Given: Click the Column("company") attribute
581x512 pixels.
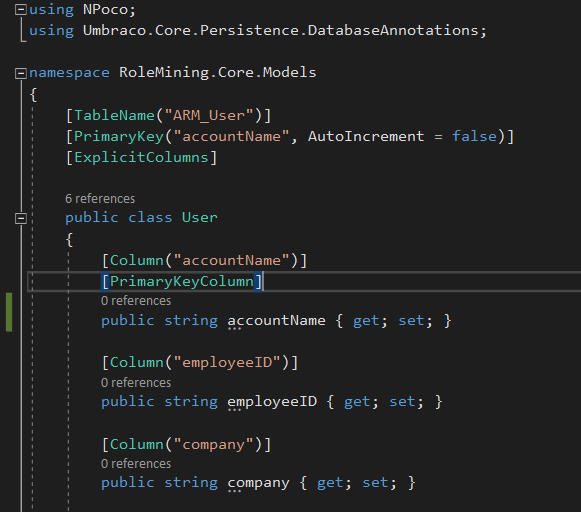Looking at the screenshot, I should [186, 444].
